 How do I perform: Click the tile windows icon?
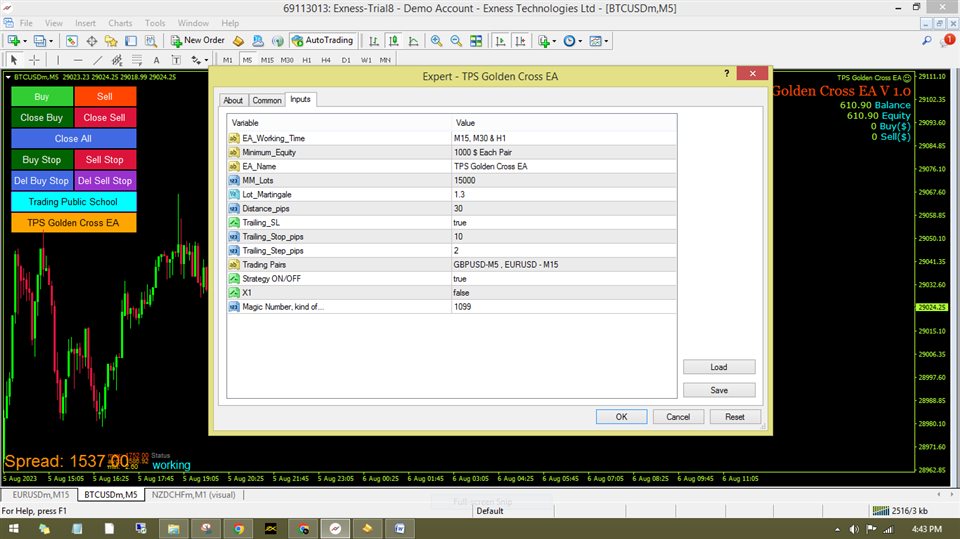coord(476,41)
